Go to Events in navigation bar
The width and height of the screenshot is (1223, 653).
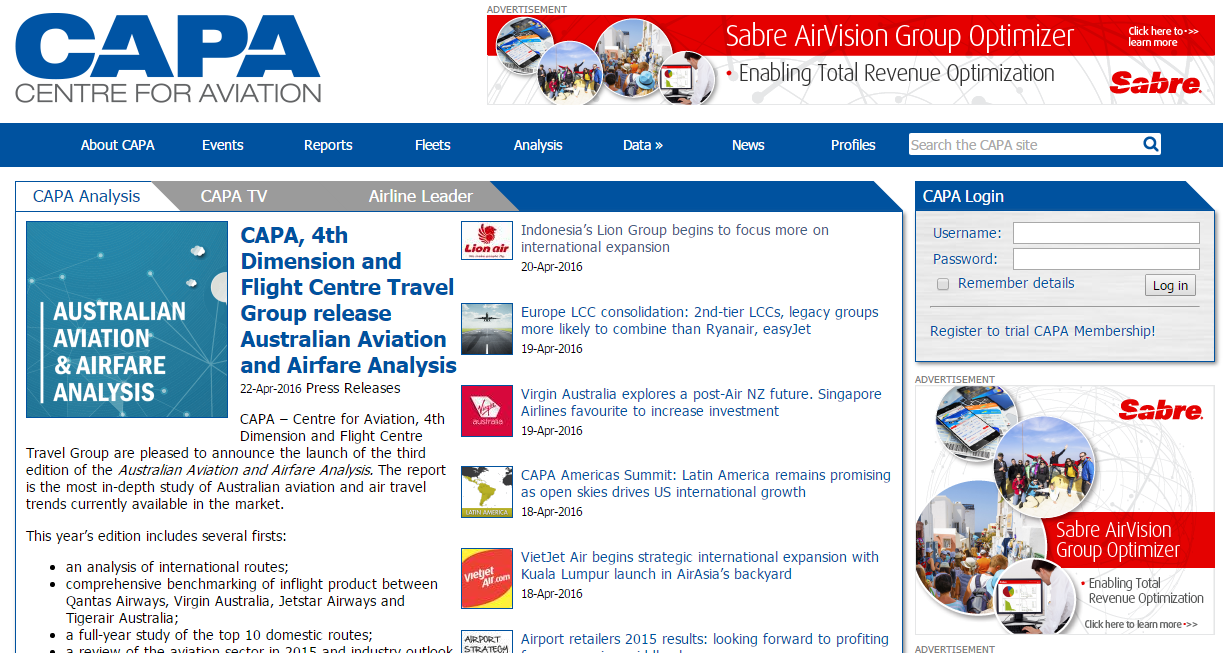(222, 145)
